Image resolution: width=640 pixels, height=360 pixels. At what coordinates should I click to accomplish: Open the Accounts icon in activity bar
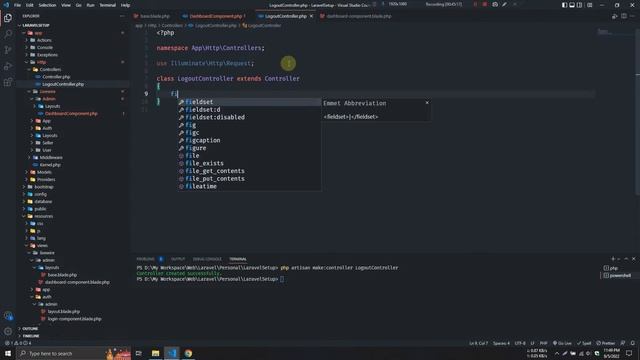coord(8,316)
